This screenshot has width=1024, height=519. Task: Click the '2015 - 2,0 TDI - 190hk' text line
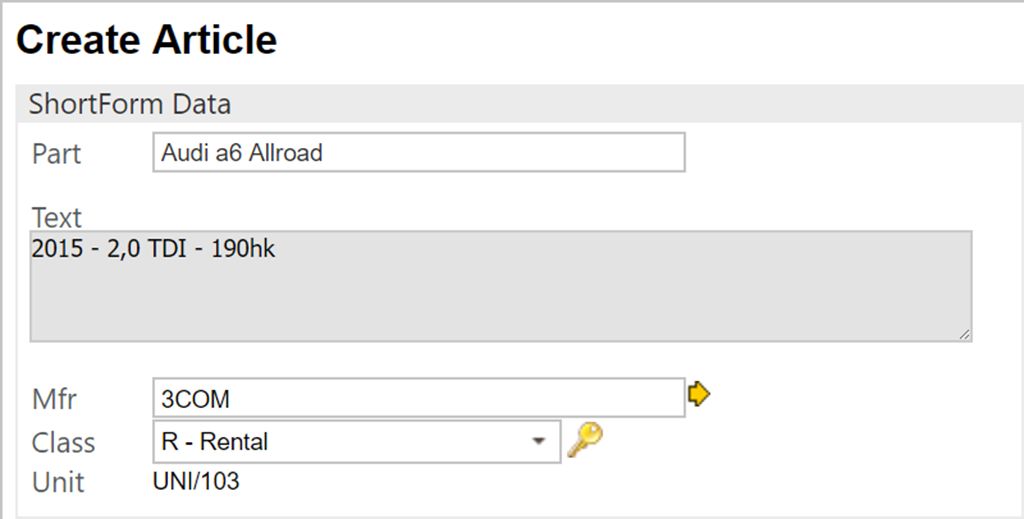coord(153,250)
